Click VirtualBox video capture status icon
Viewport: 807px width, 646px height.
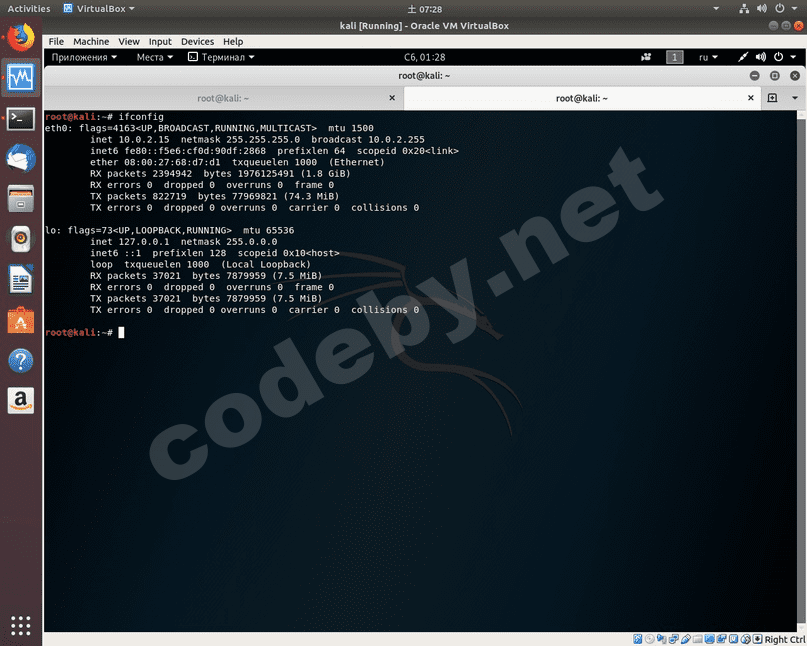tap(722, 639)
